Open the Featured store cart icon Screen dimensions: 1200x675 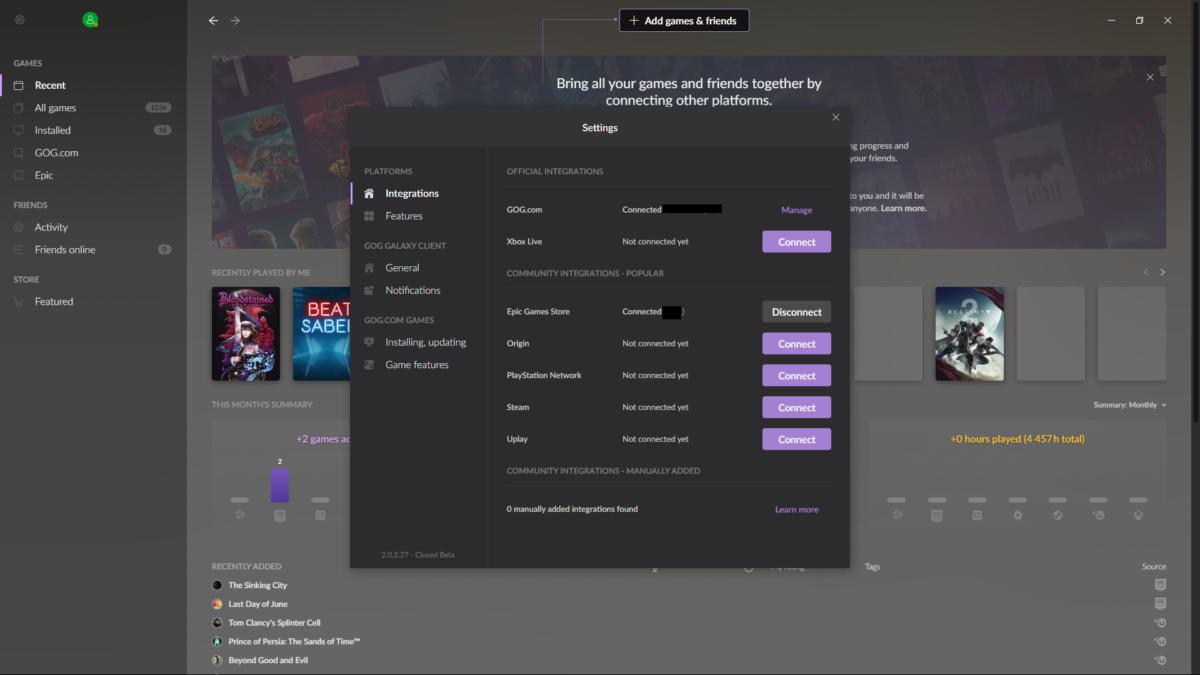[18, 301]
